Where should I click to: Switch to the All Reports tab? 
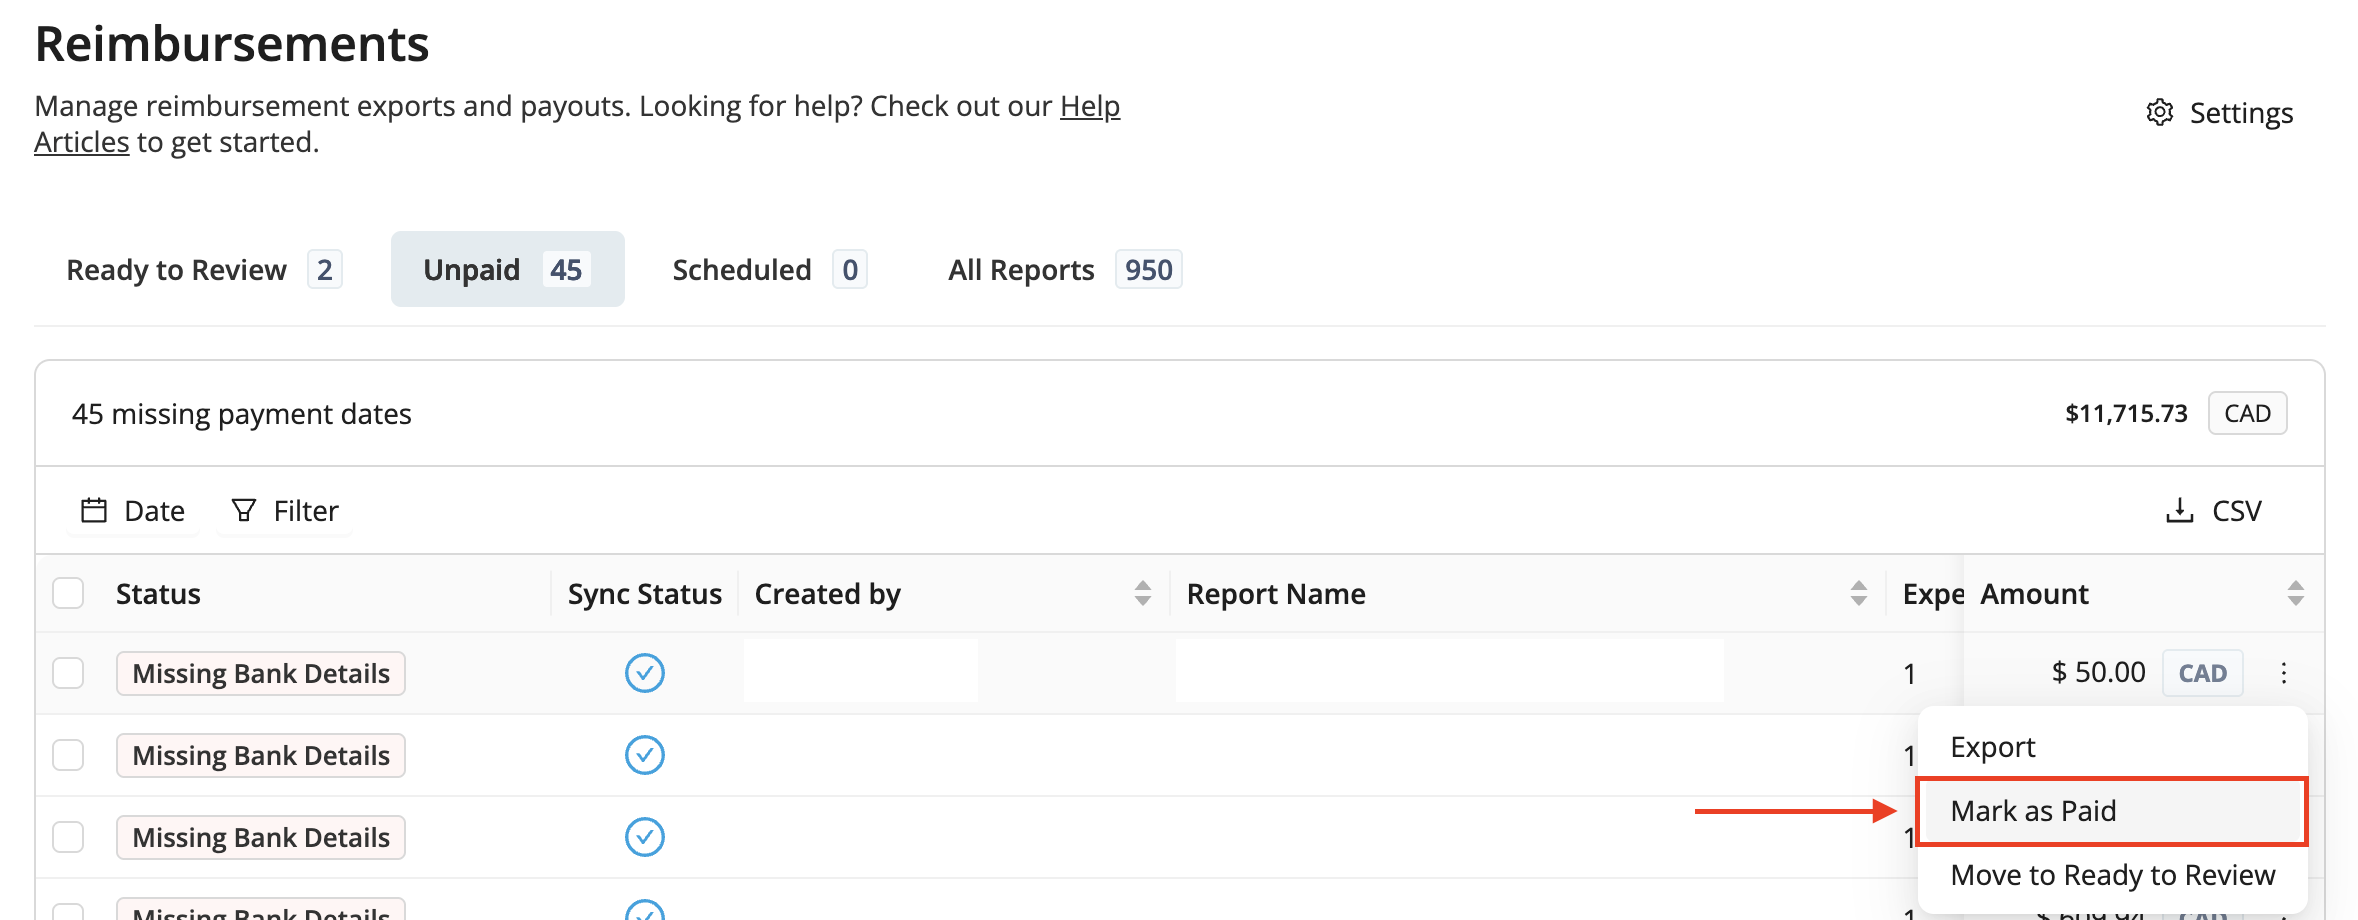coord(1021,269)
